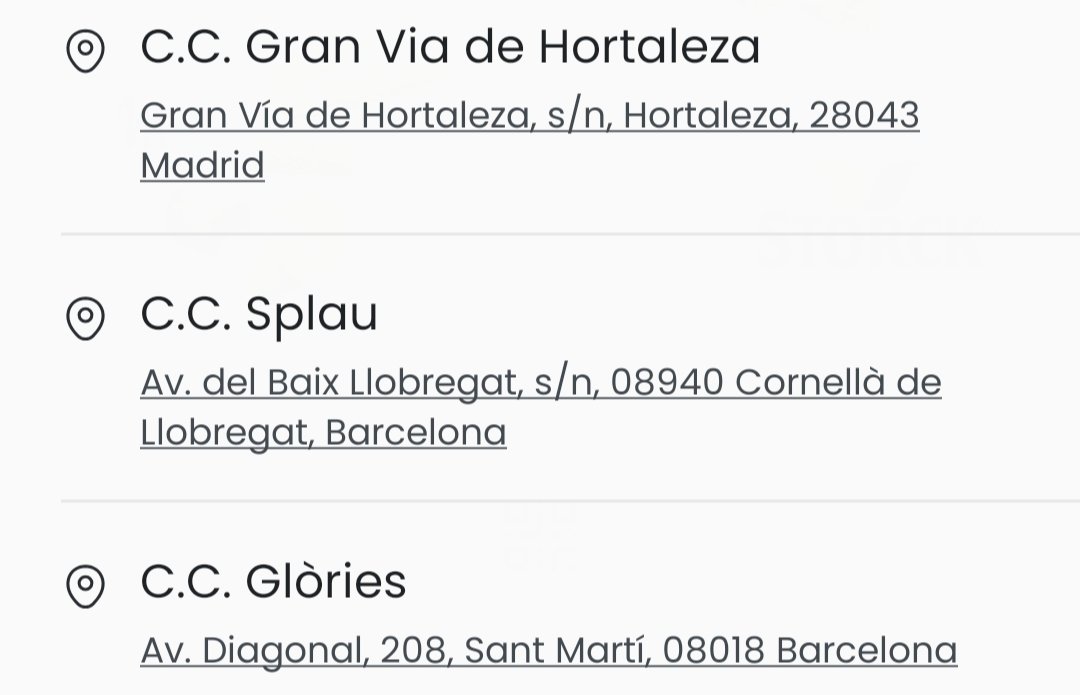The height and width of the screenshot is (695, 1080).
Task: Click the underlined word Madrid
Action: (202, 165)
